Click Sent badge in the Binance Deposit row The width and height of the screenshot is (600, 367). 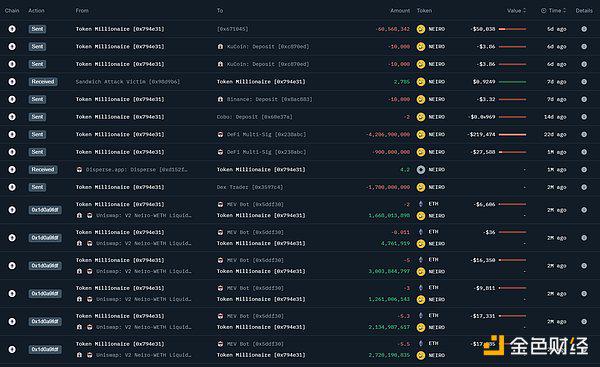pyautogui.click(x=37, y=99)
